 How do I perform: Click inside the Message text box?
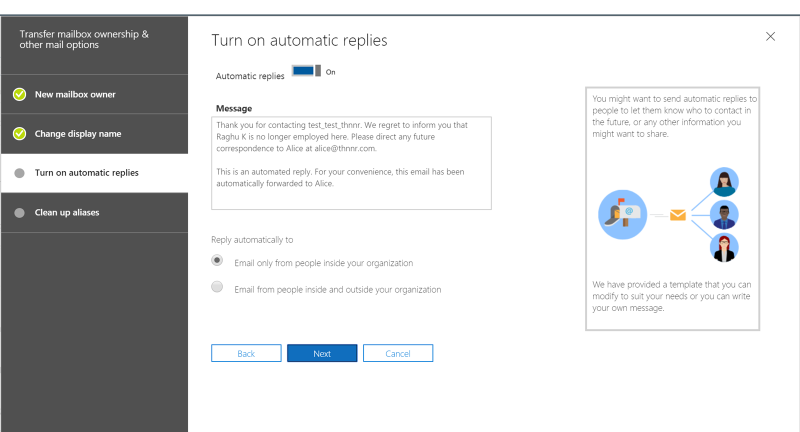pos(352,163)
